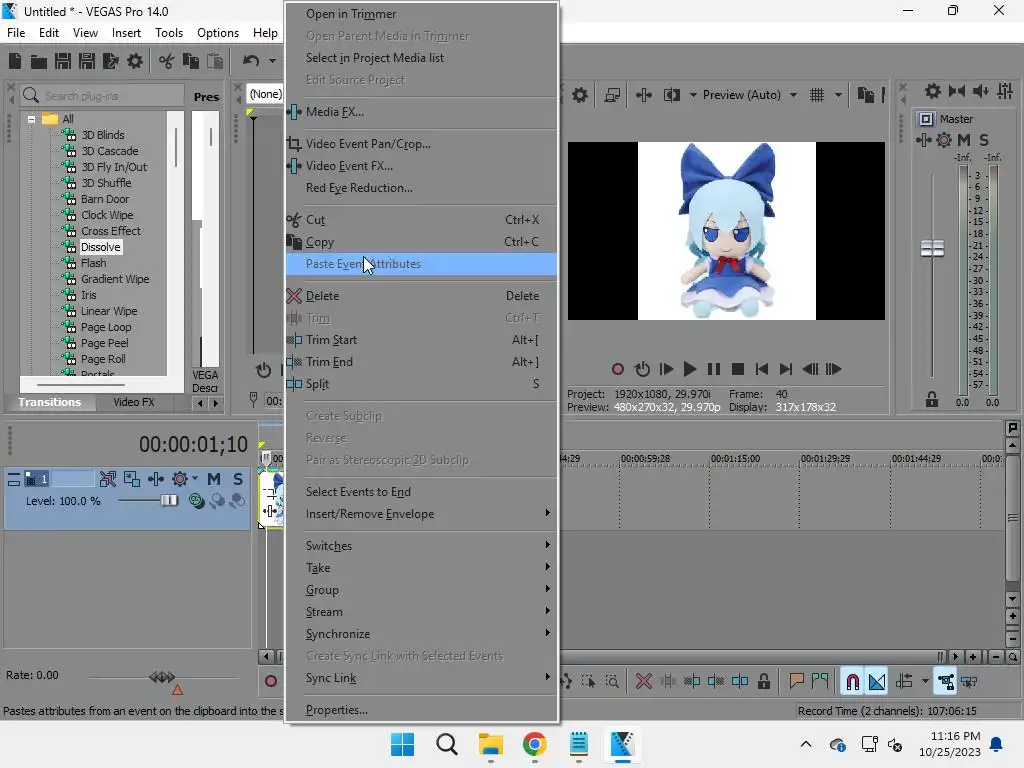Switch to the Video FX tab
The image size is (1024, 768).
pyautogui.click(x=134, y=402)
